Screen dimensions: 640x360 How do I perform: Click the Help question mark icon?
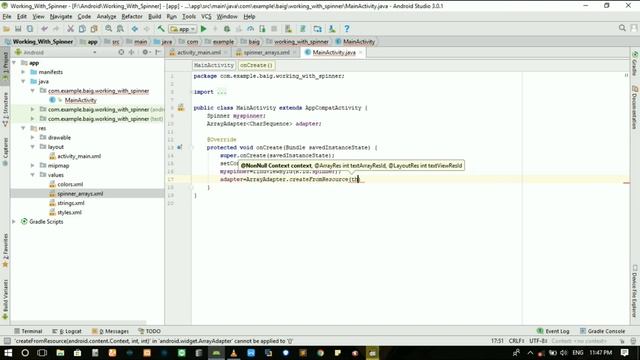pyautogui.click(x=347, y=29)
